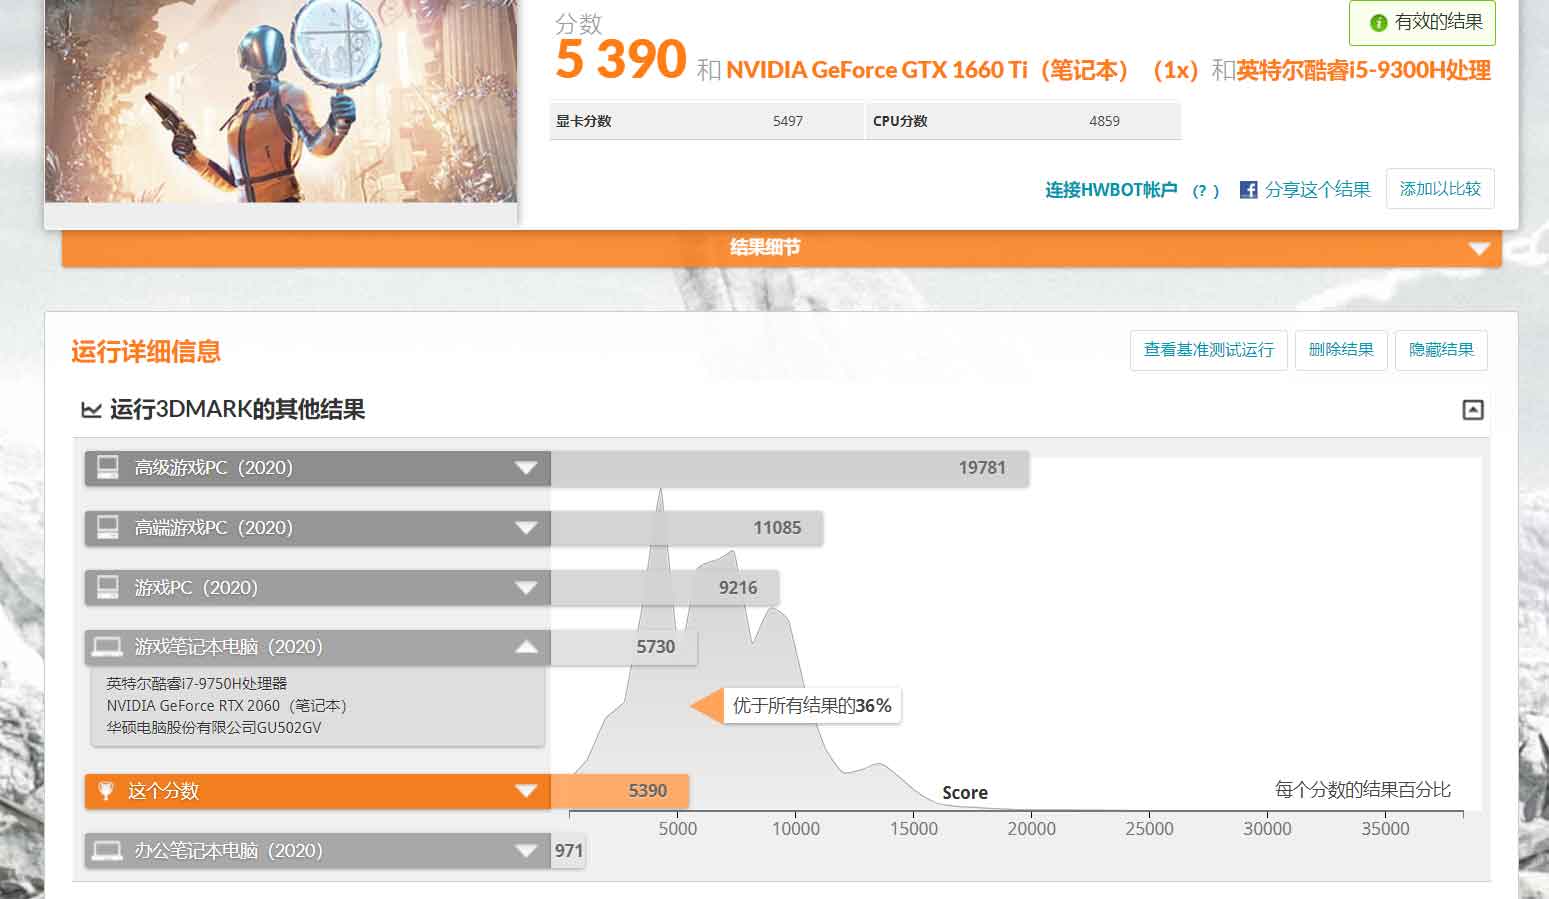Image resolution: width=1549 pixels, height=899 pixels.
Task: Click the 隐藏结果 hide result button
Action: tap(1441, 350)
